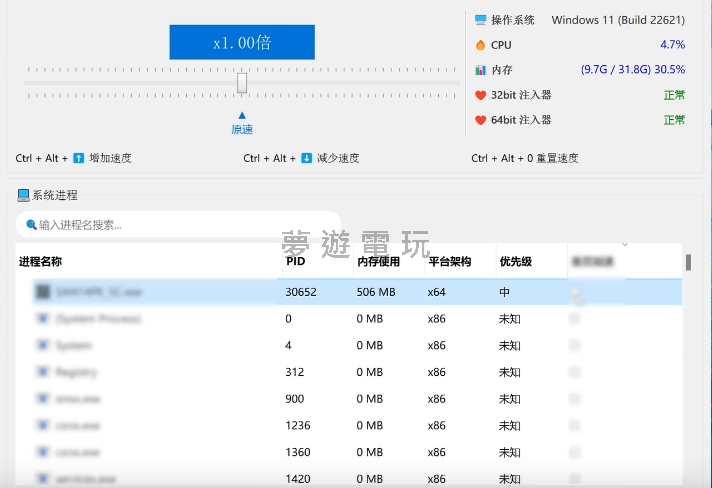
Task: Toggle checkbox in the PID 900 row
Action: tap(575, 398)
